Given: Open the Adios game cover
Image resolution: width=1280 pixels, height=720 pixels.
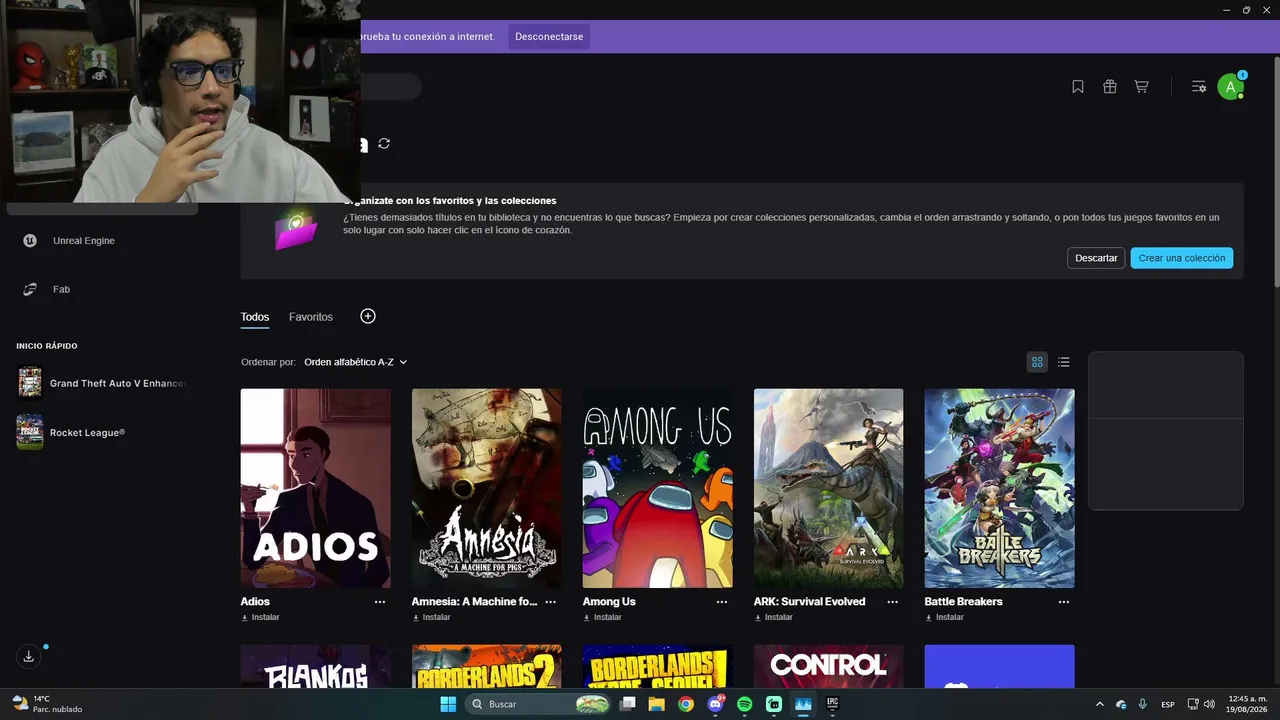Looking at the screenshot, I should pyautogui.click(x=316, y=488).
